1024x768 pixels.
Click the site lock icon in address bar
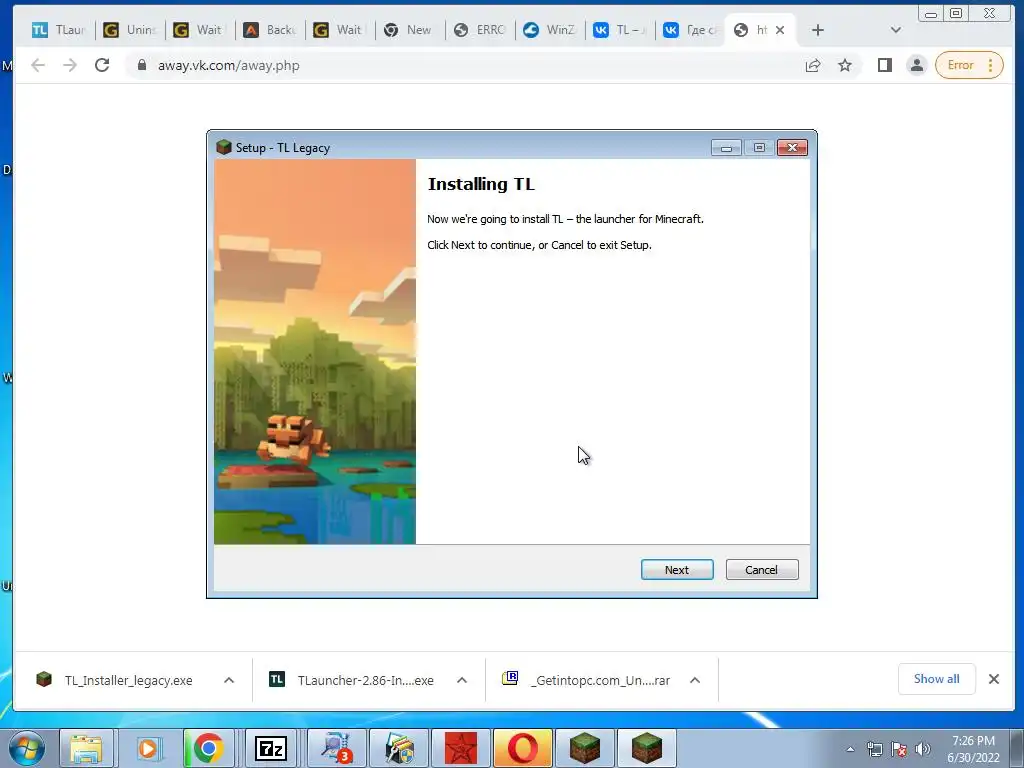point(142,65)
